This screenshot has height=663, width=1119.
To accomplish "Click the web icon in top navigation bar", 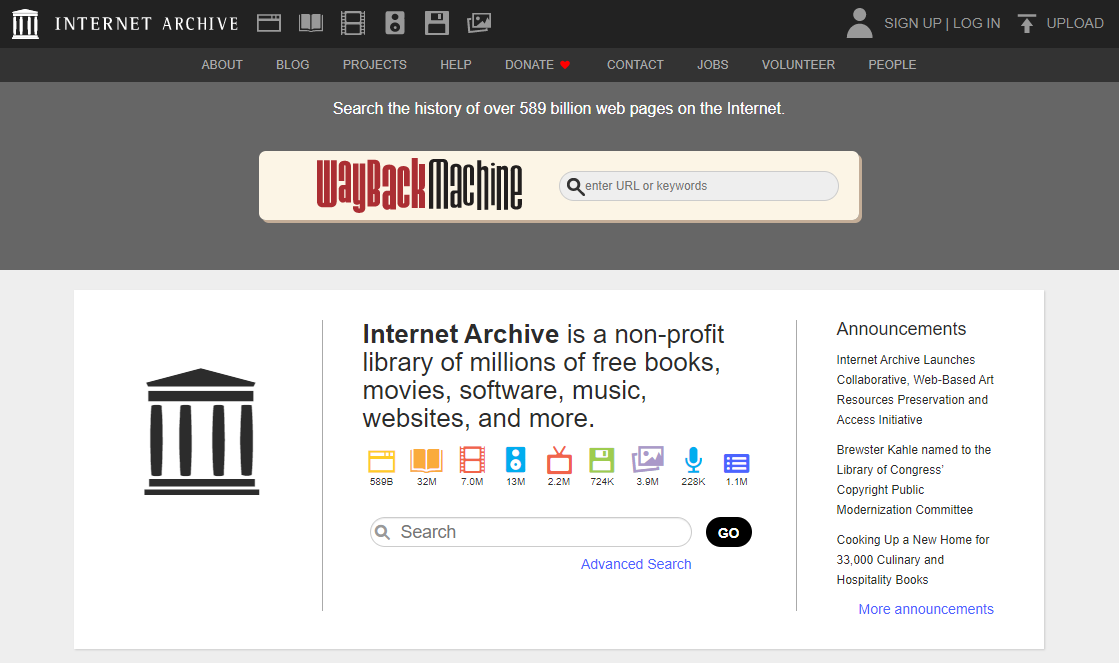I will point(268,23).
